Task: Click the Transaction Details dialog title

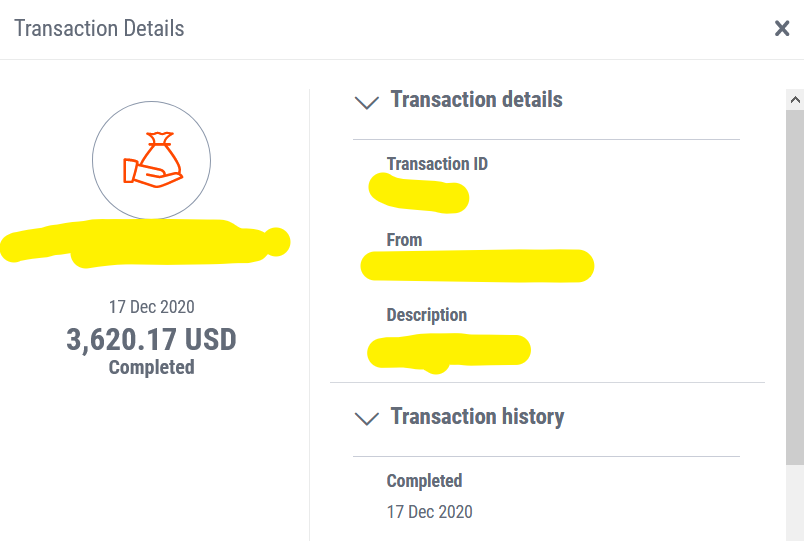Action: click(99, 29)
